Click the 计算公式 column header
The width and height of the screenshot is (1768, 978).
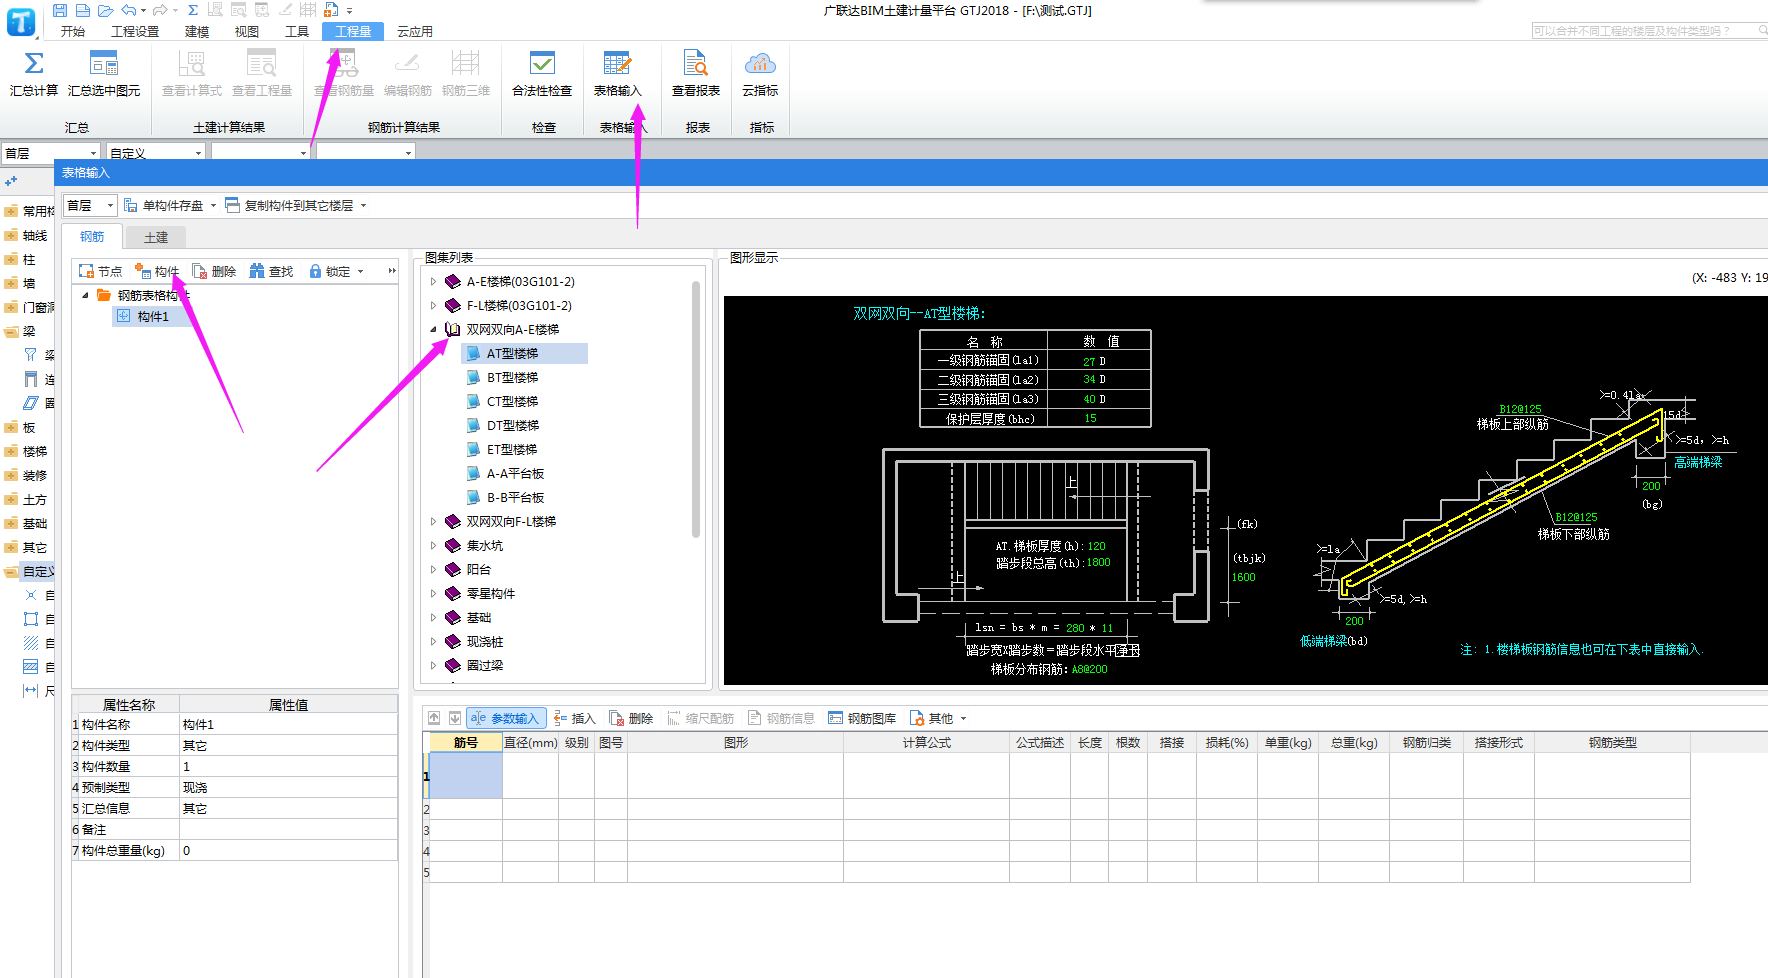coord(926,743)
